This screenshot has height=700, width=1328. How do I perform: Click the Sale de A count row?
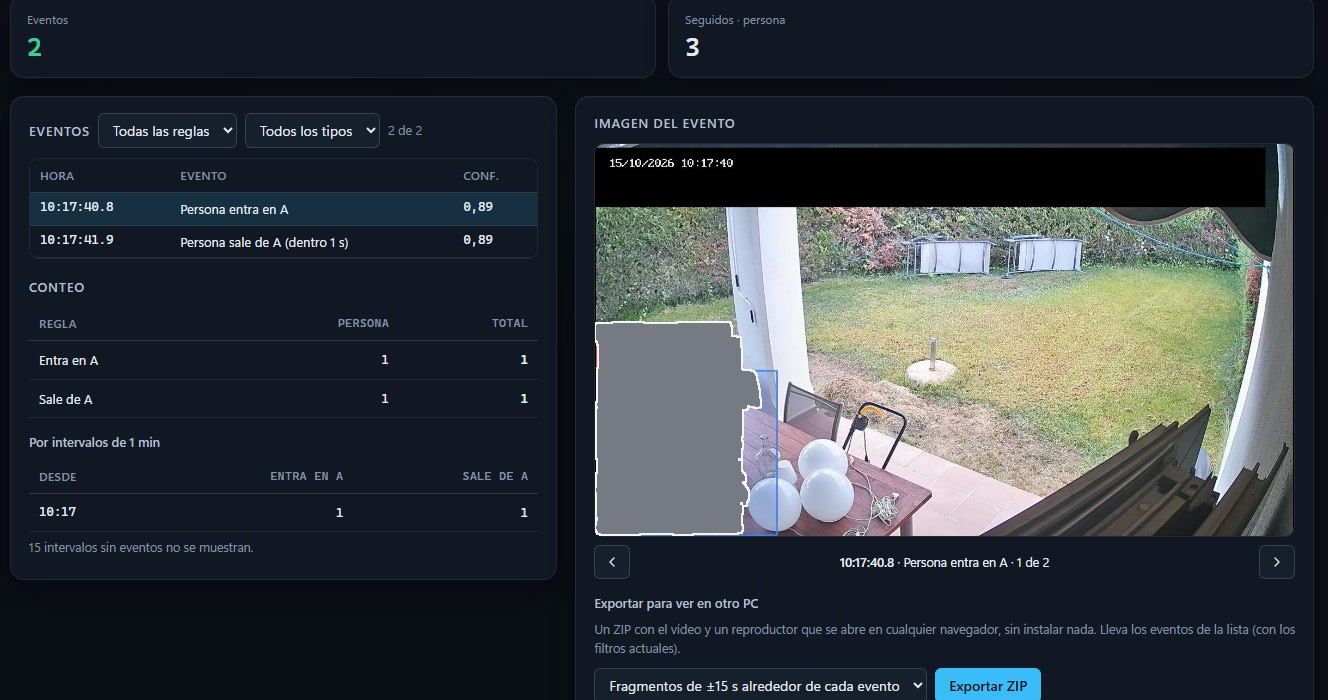pos(284,399)
